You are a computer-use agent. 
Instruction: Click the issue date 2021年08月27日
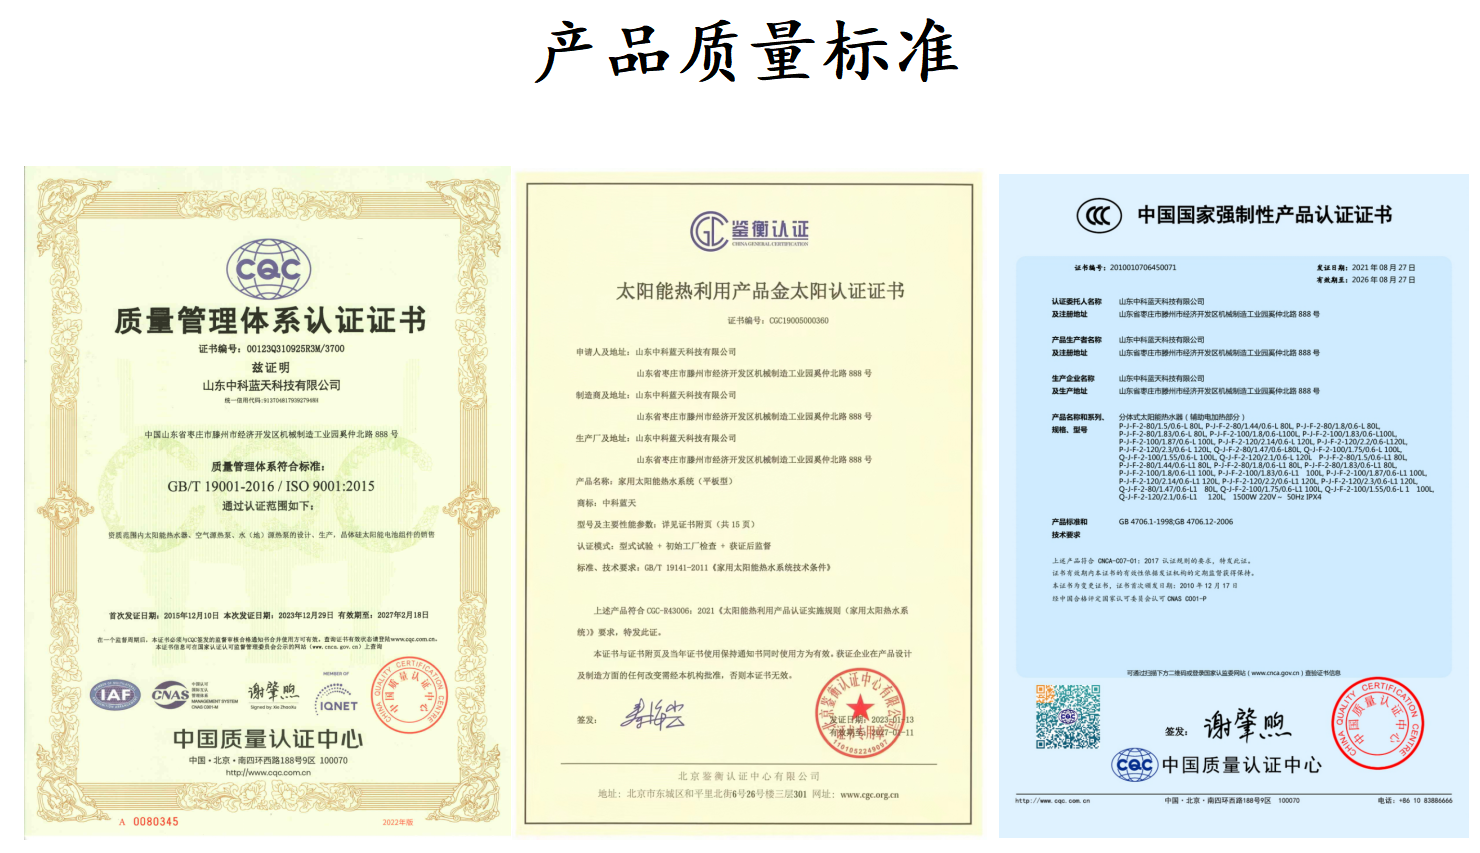1384,268
